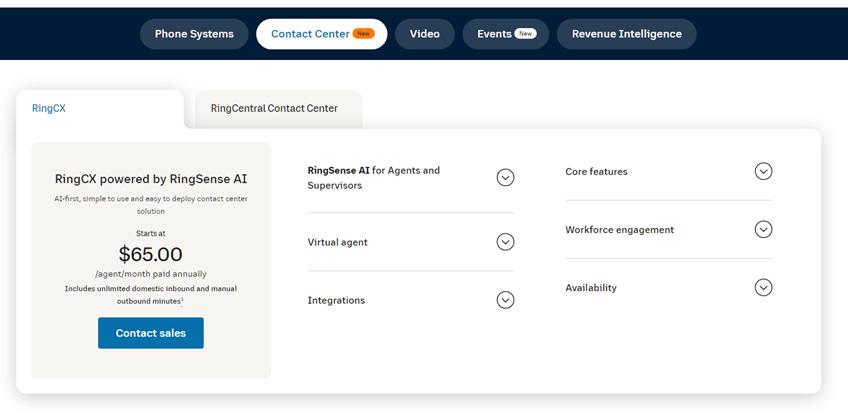Screen dimensions: 848x418
Task: Click the Workforce engagement label
Action: coord(620,230)
